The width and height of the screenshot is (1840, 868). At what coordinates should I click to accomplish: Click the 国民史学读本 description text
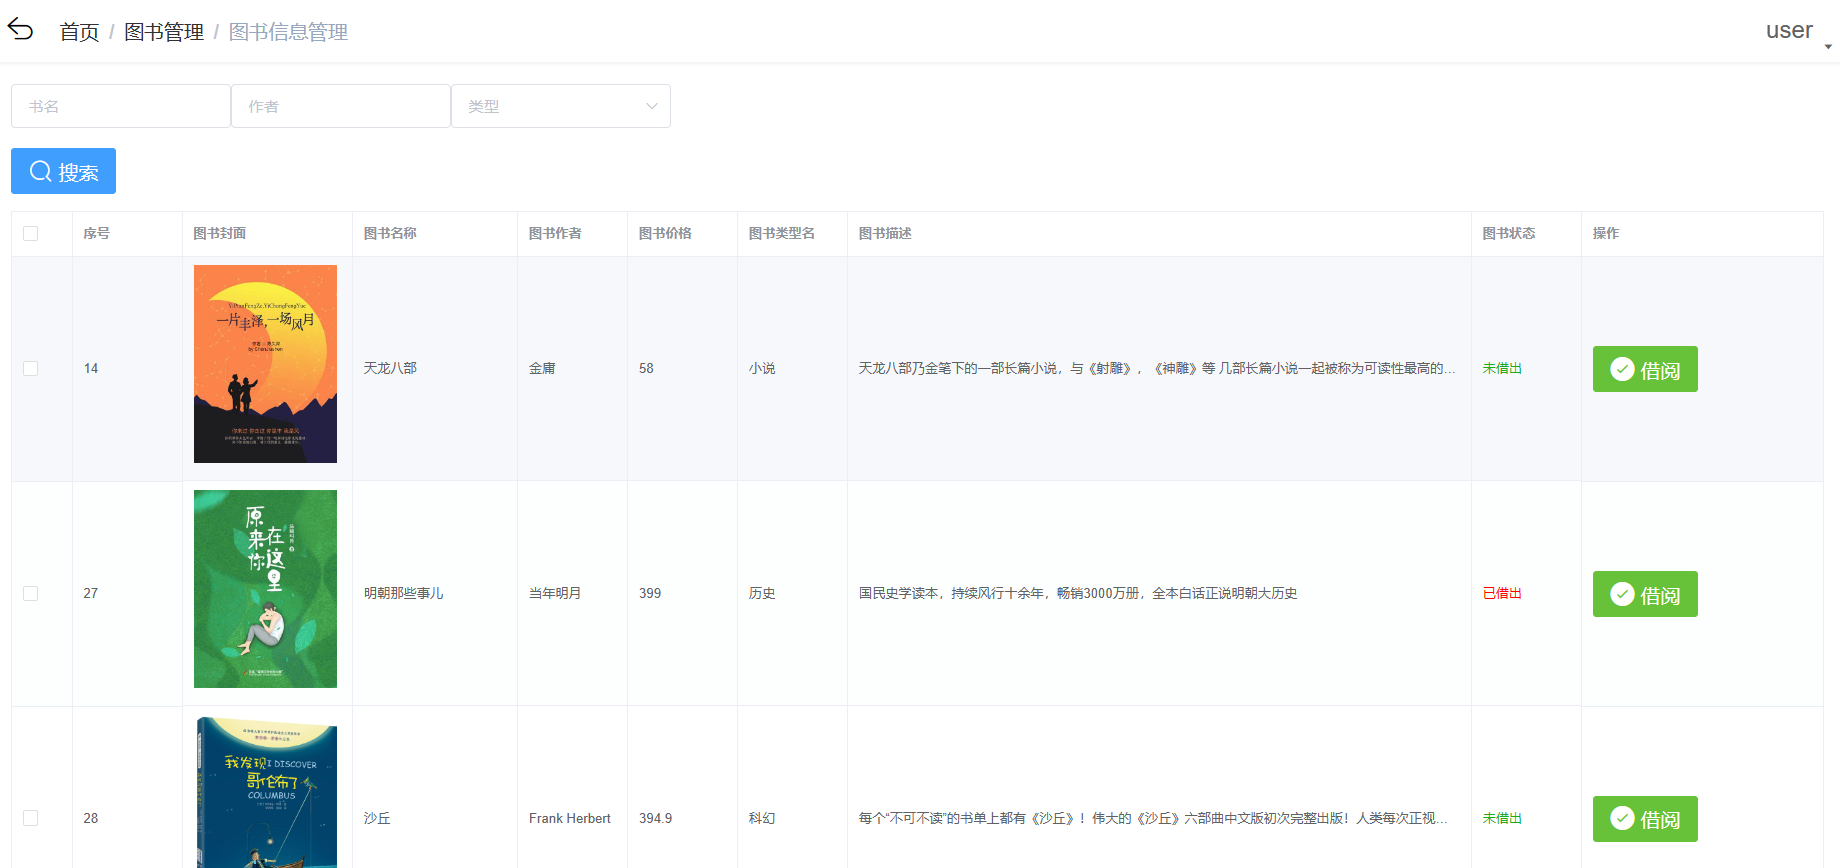[x=1078, y=593]
